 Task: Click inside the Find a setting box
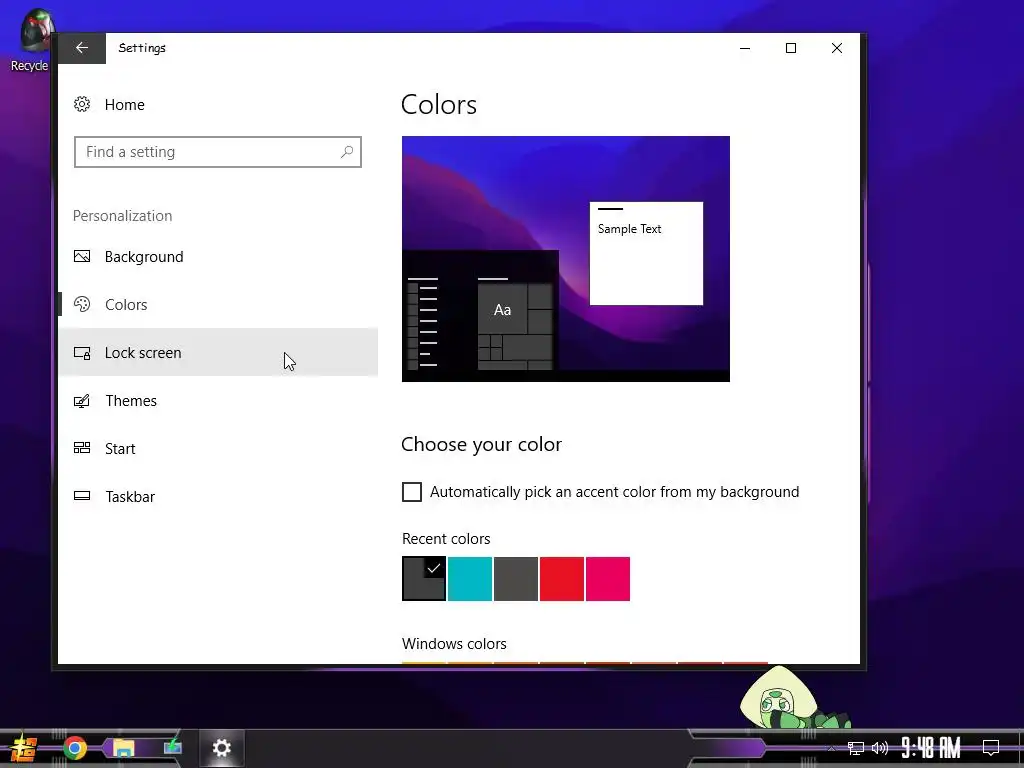tap(217, 152)
